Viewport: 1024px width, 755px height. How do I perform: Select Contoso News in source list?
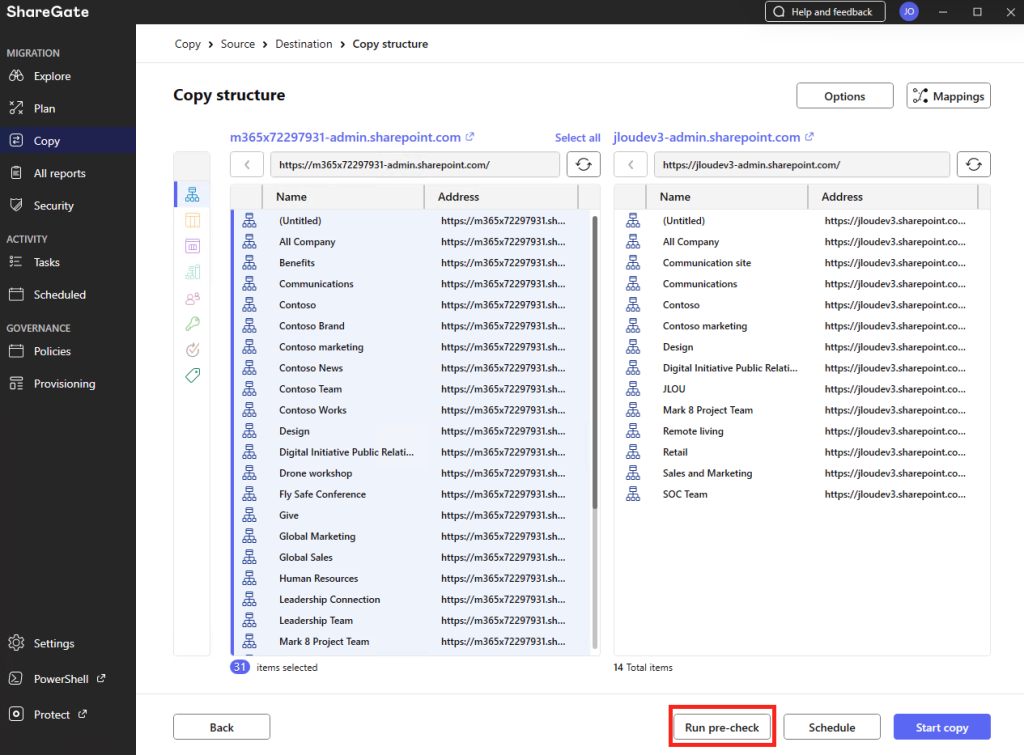[411, 368]
